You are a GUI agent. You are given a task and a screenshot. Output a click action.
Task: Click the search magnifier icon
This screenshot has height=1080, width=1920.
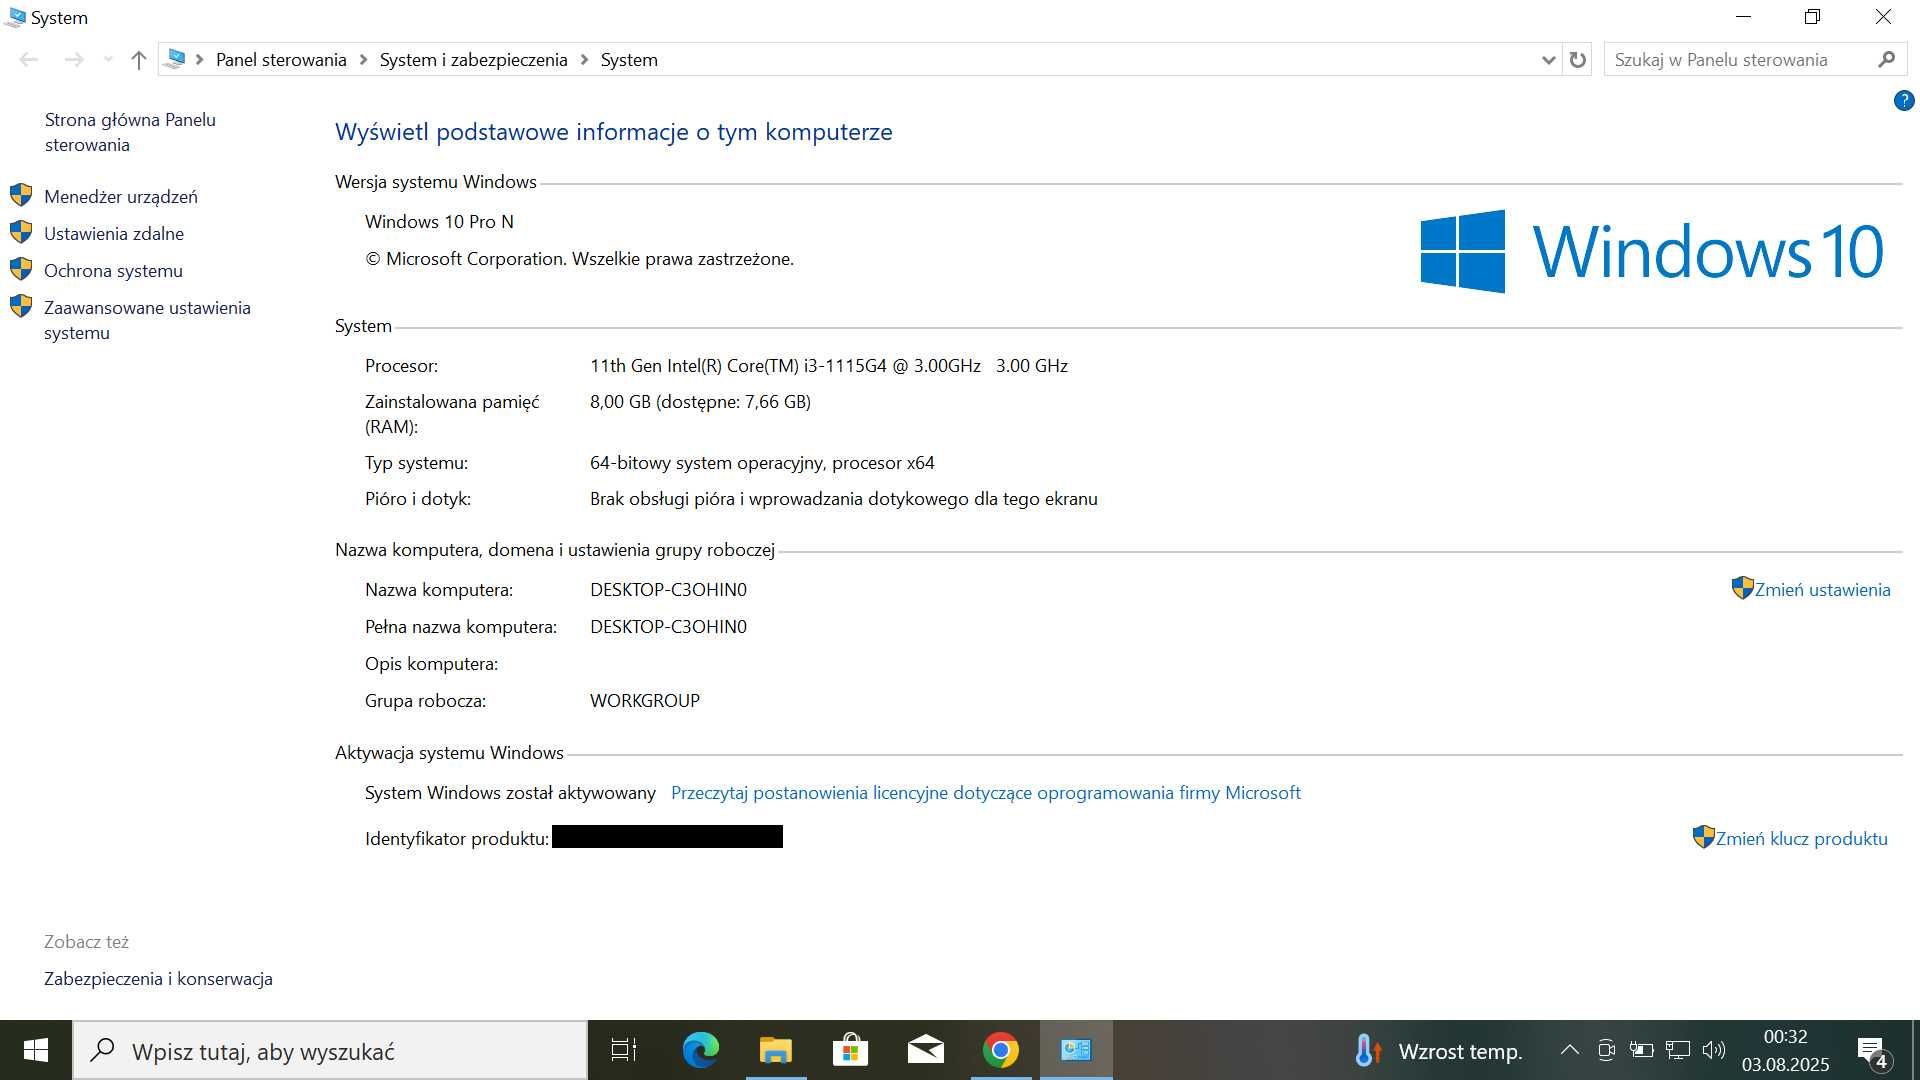(x=1886, y=60)
